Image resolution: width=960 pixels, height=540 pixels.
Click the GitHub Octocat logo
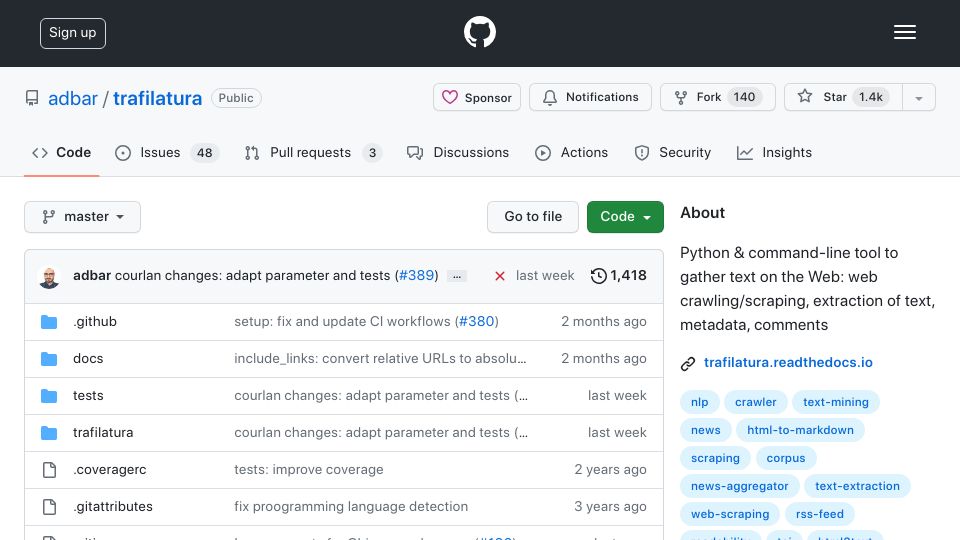[x=479, y=32]
